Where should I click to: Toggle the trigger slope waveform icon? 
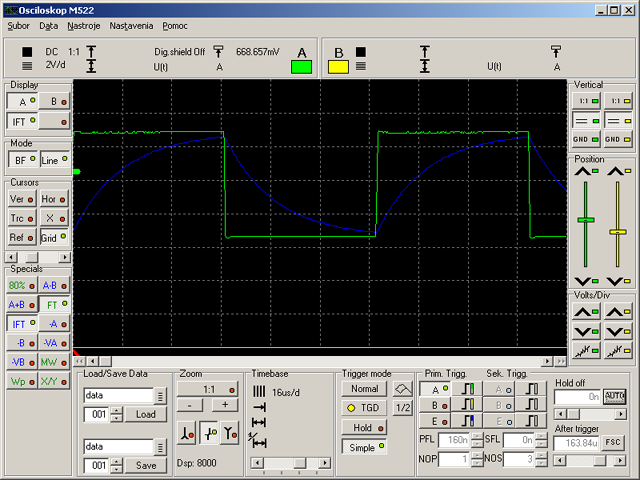click(403, 389)
